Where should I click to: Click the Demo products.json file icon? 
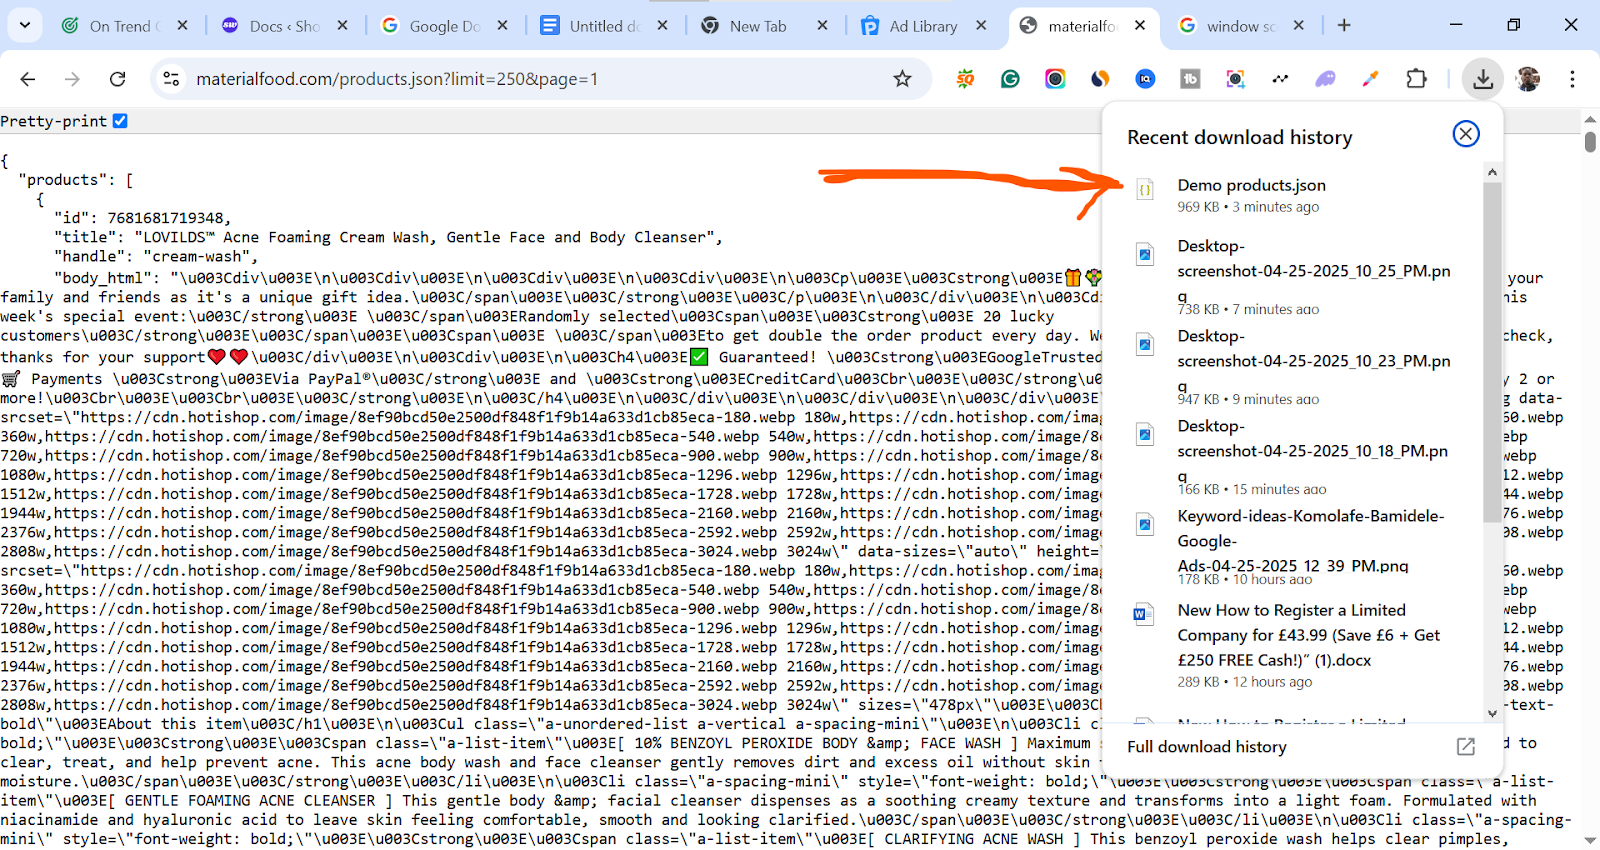(x=1145, y=189)
